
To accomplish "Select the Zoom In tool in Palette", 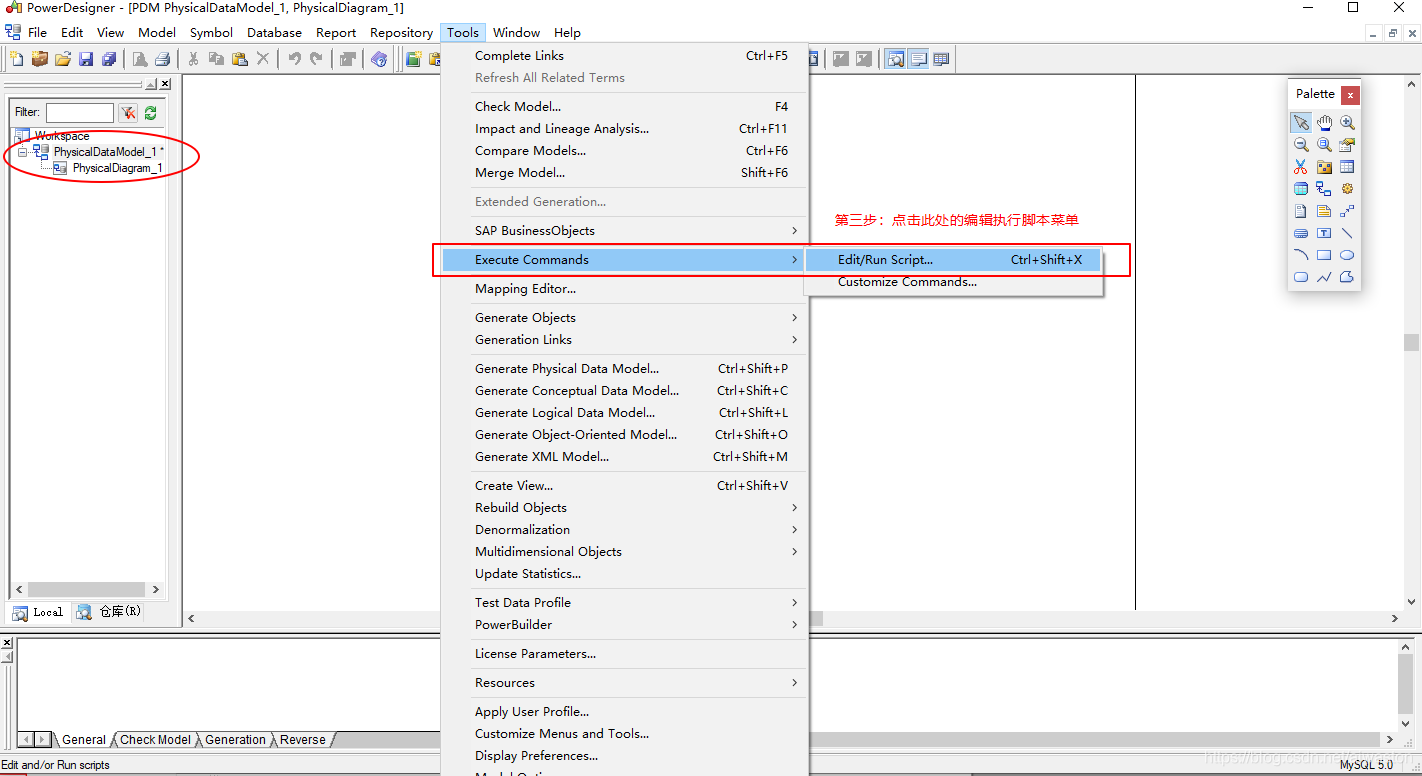I will coord(1347,123).
